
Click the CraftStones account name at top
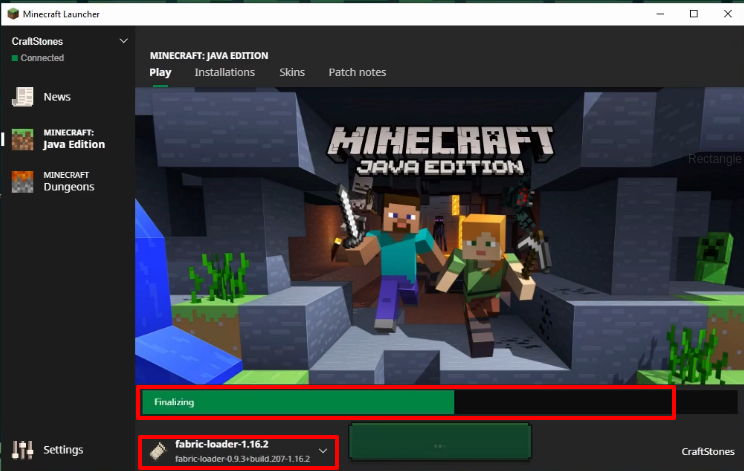[37, 41]
